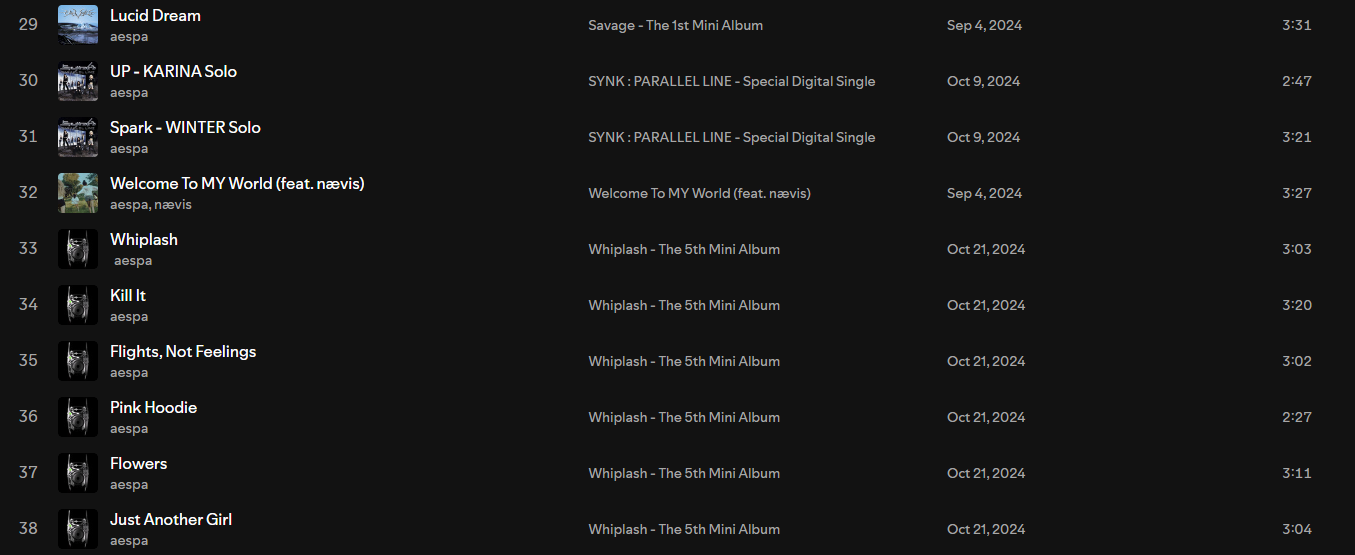Click the Spark - WINTER Solo album art

click(x=78, y=137)
